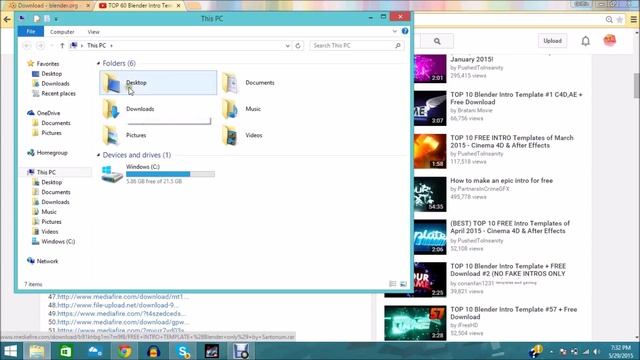Collapse the Devices and drives (1) group
Screen dimensions: 640x360
[x=98, y=155]
